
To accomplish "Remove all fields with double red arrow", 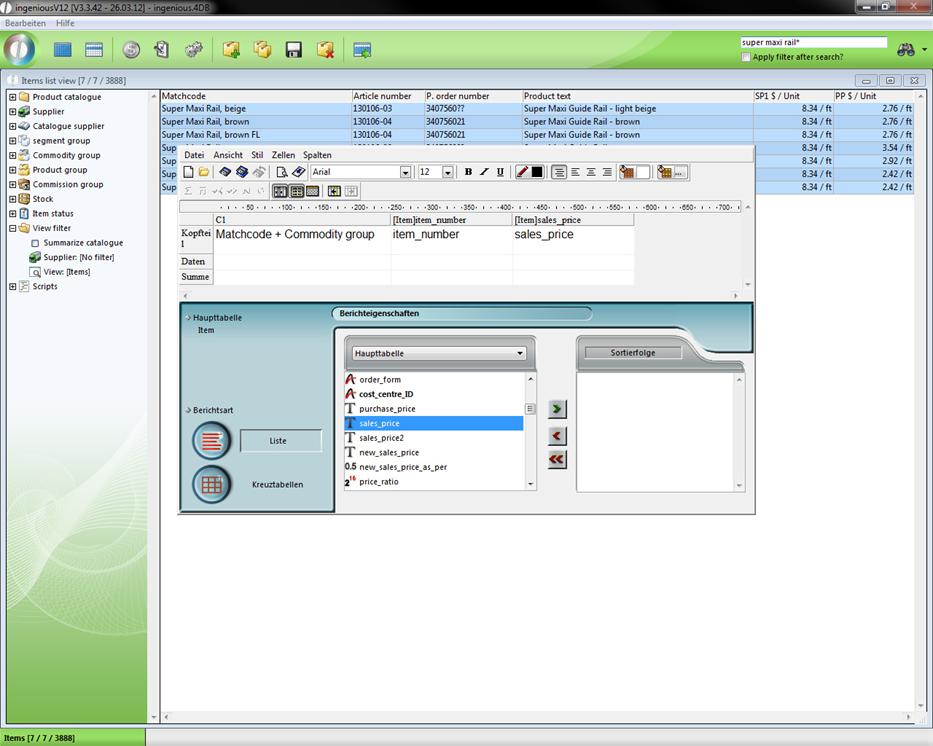I will 557,459.
